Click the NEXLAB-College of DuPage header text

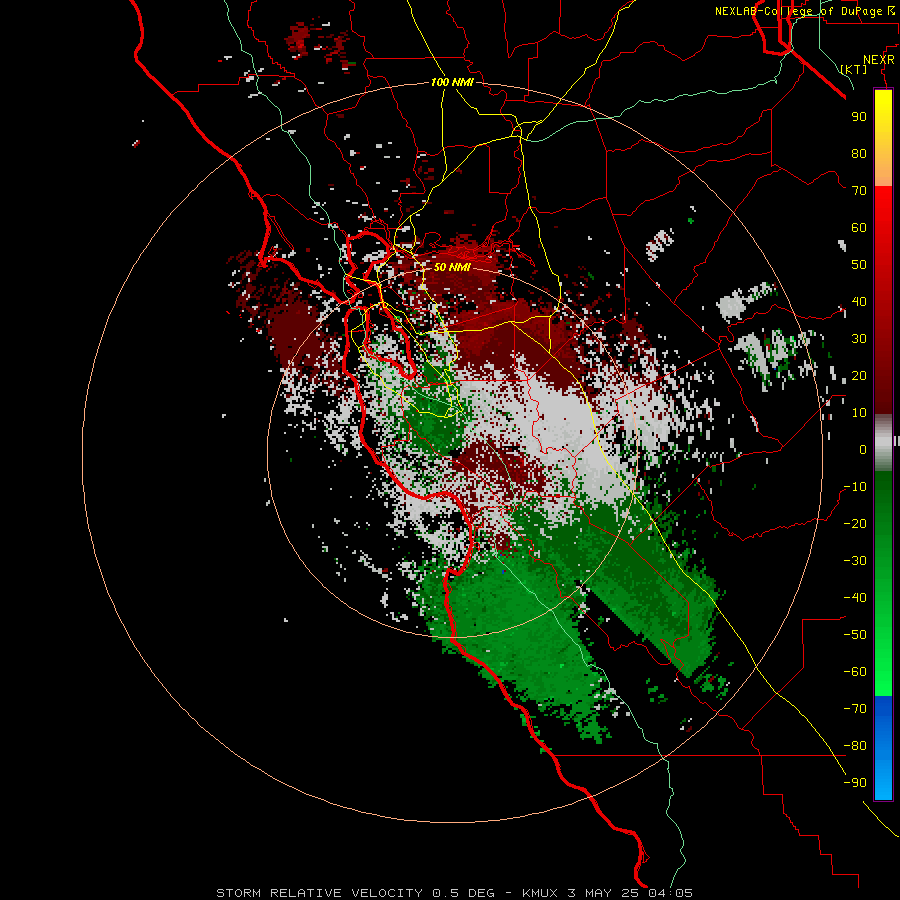(804, 11)
